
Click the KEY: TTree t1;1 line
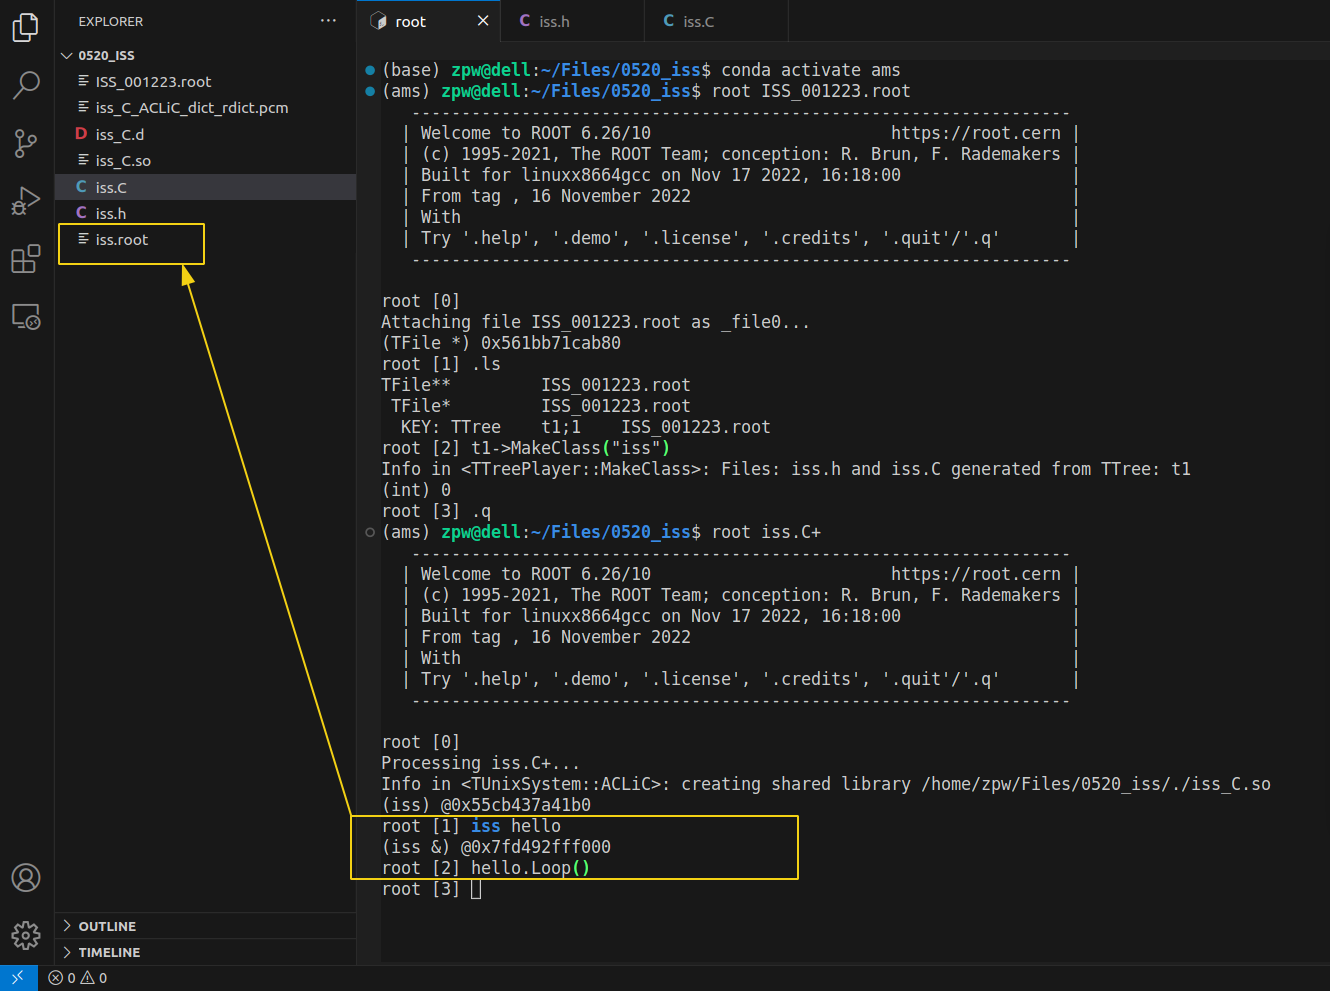tap(585, 427)
